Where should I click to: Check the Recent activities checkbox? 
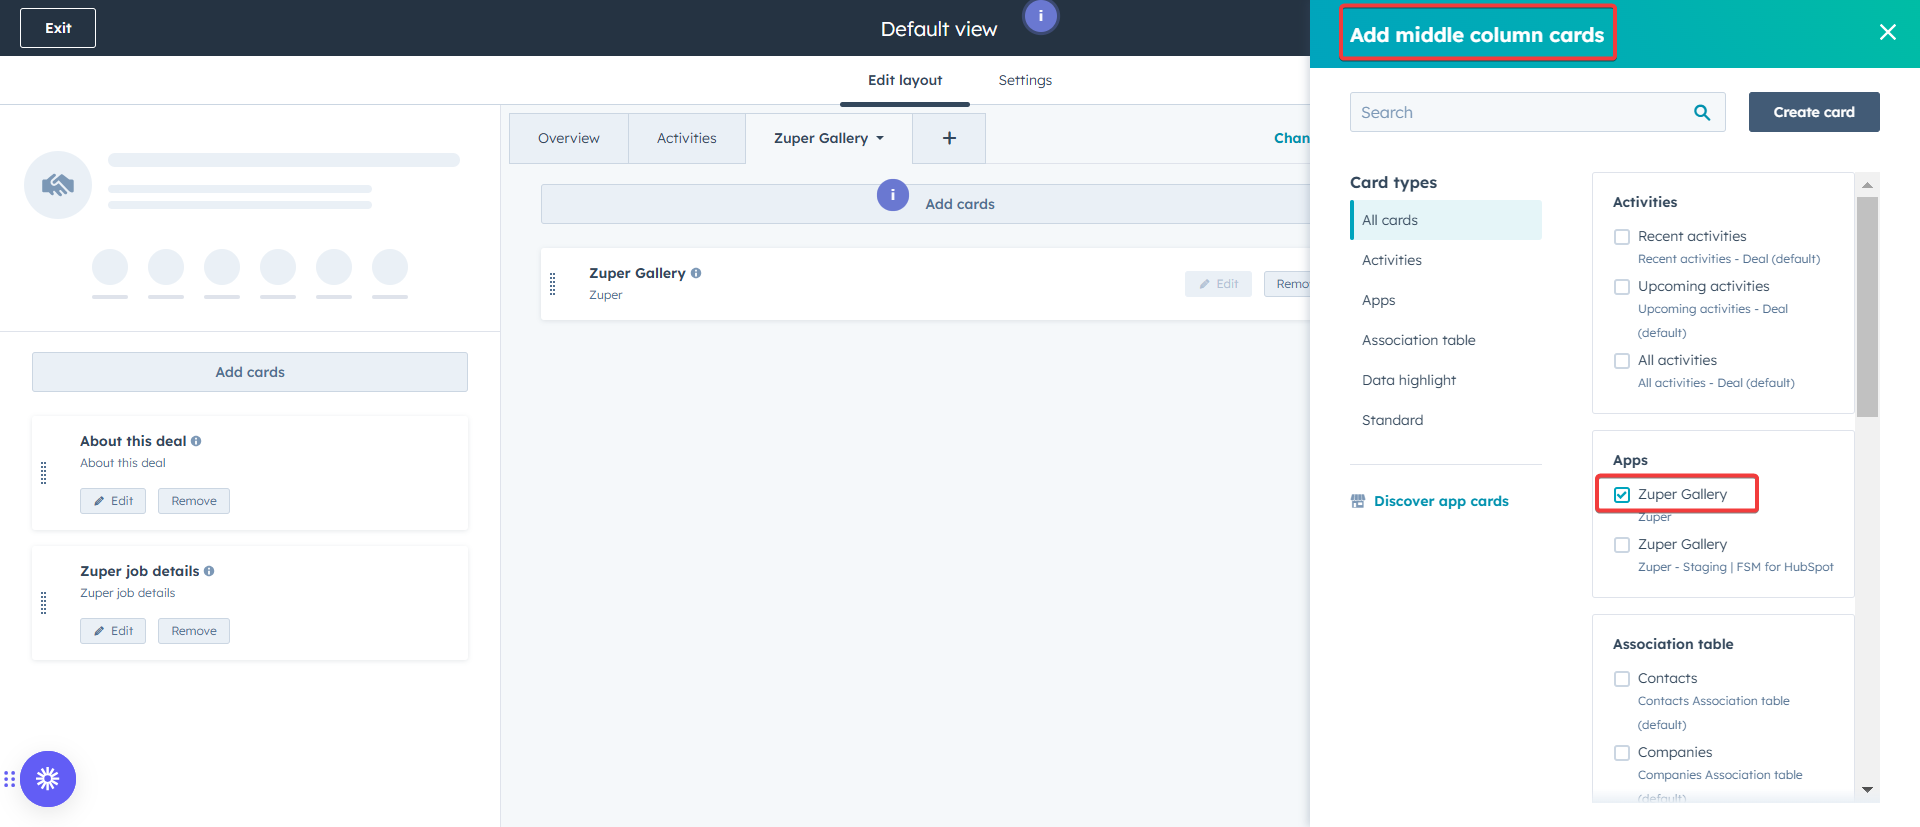point(1622,237)
